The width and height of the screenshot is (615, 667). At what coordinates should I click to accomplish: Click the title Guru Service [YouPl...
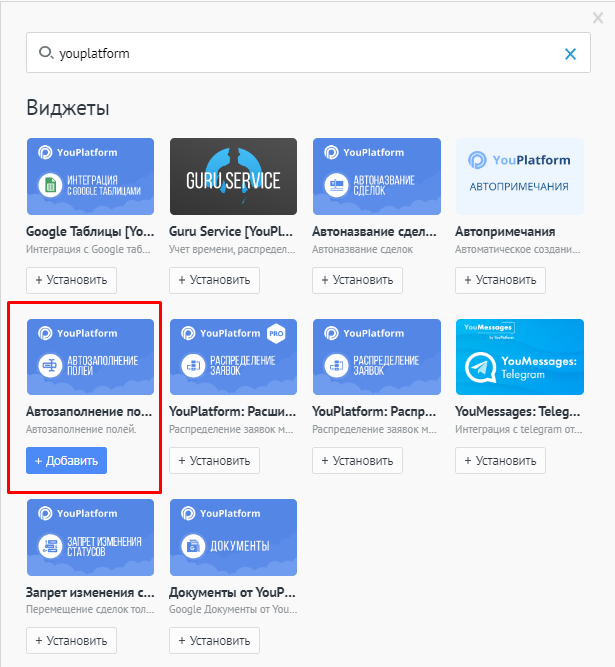(231, 231)
